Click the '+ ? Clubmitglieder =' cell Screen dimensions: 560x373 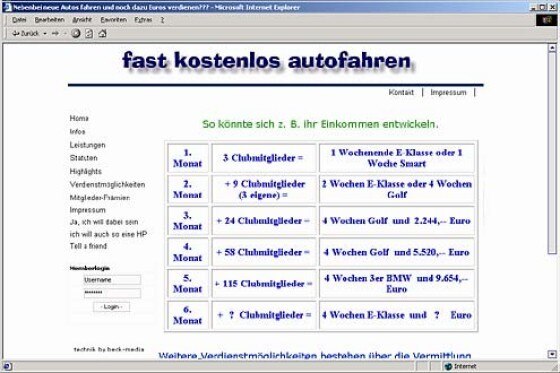pos(264,315)
